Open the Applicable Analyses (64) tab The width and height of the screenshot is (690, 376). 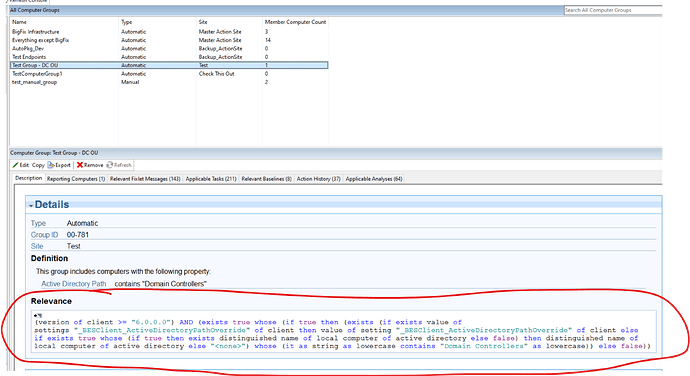374,179
